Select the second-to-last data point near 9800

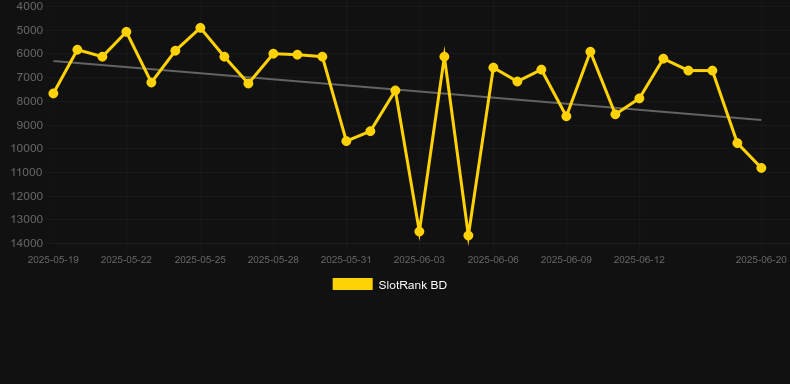click(x=737, y=143)
